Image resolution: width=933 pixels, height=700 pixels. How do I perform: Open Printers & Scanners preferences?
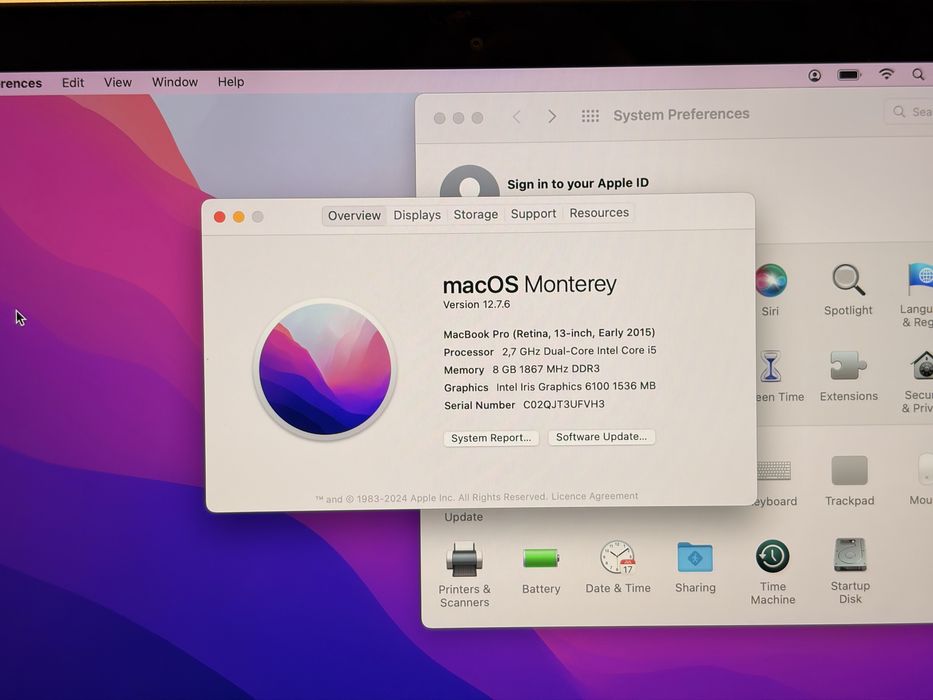coord(464,559)
